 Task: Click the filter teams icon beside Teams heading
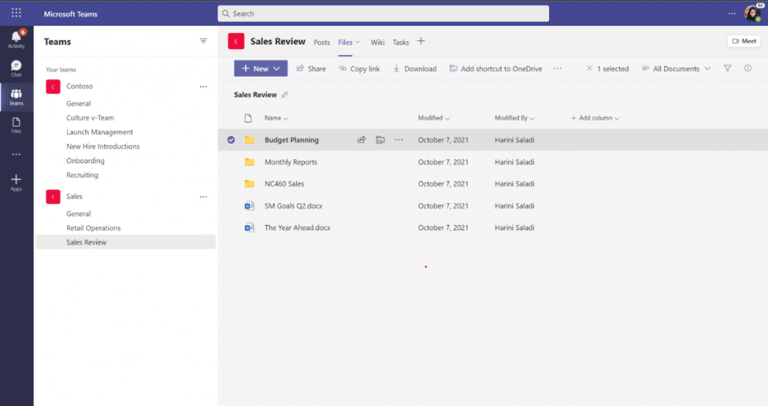[x=203, y=41]
